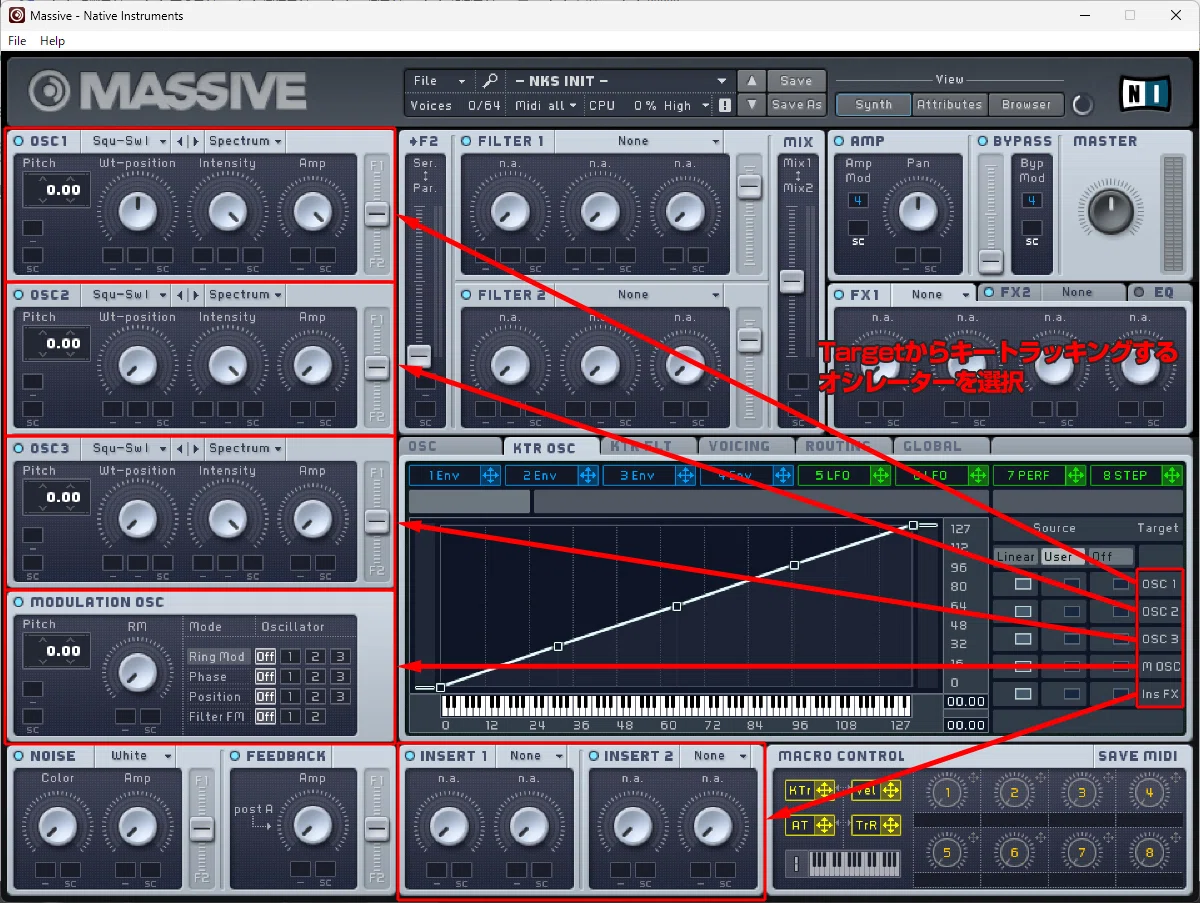Click the KTr macro drag handle

pos(824,791)
